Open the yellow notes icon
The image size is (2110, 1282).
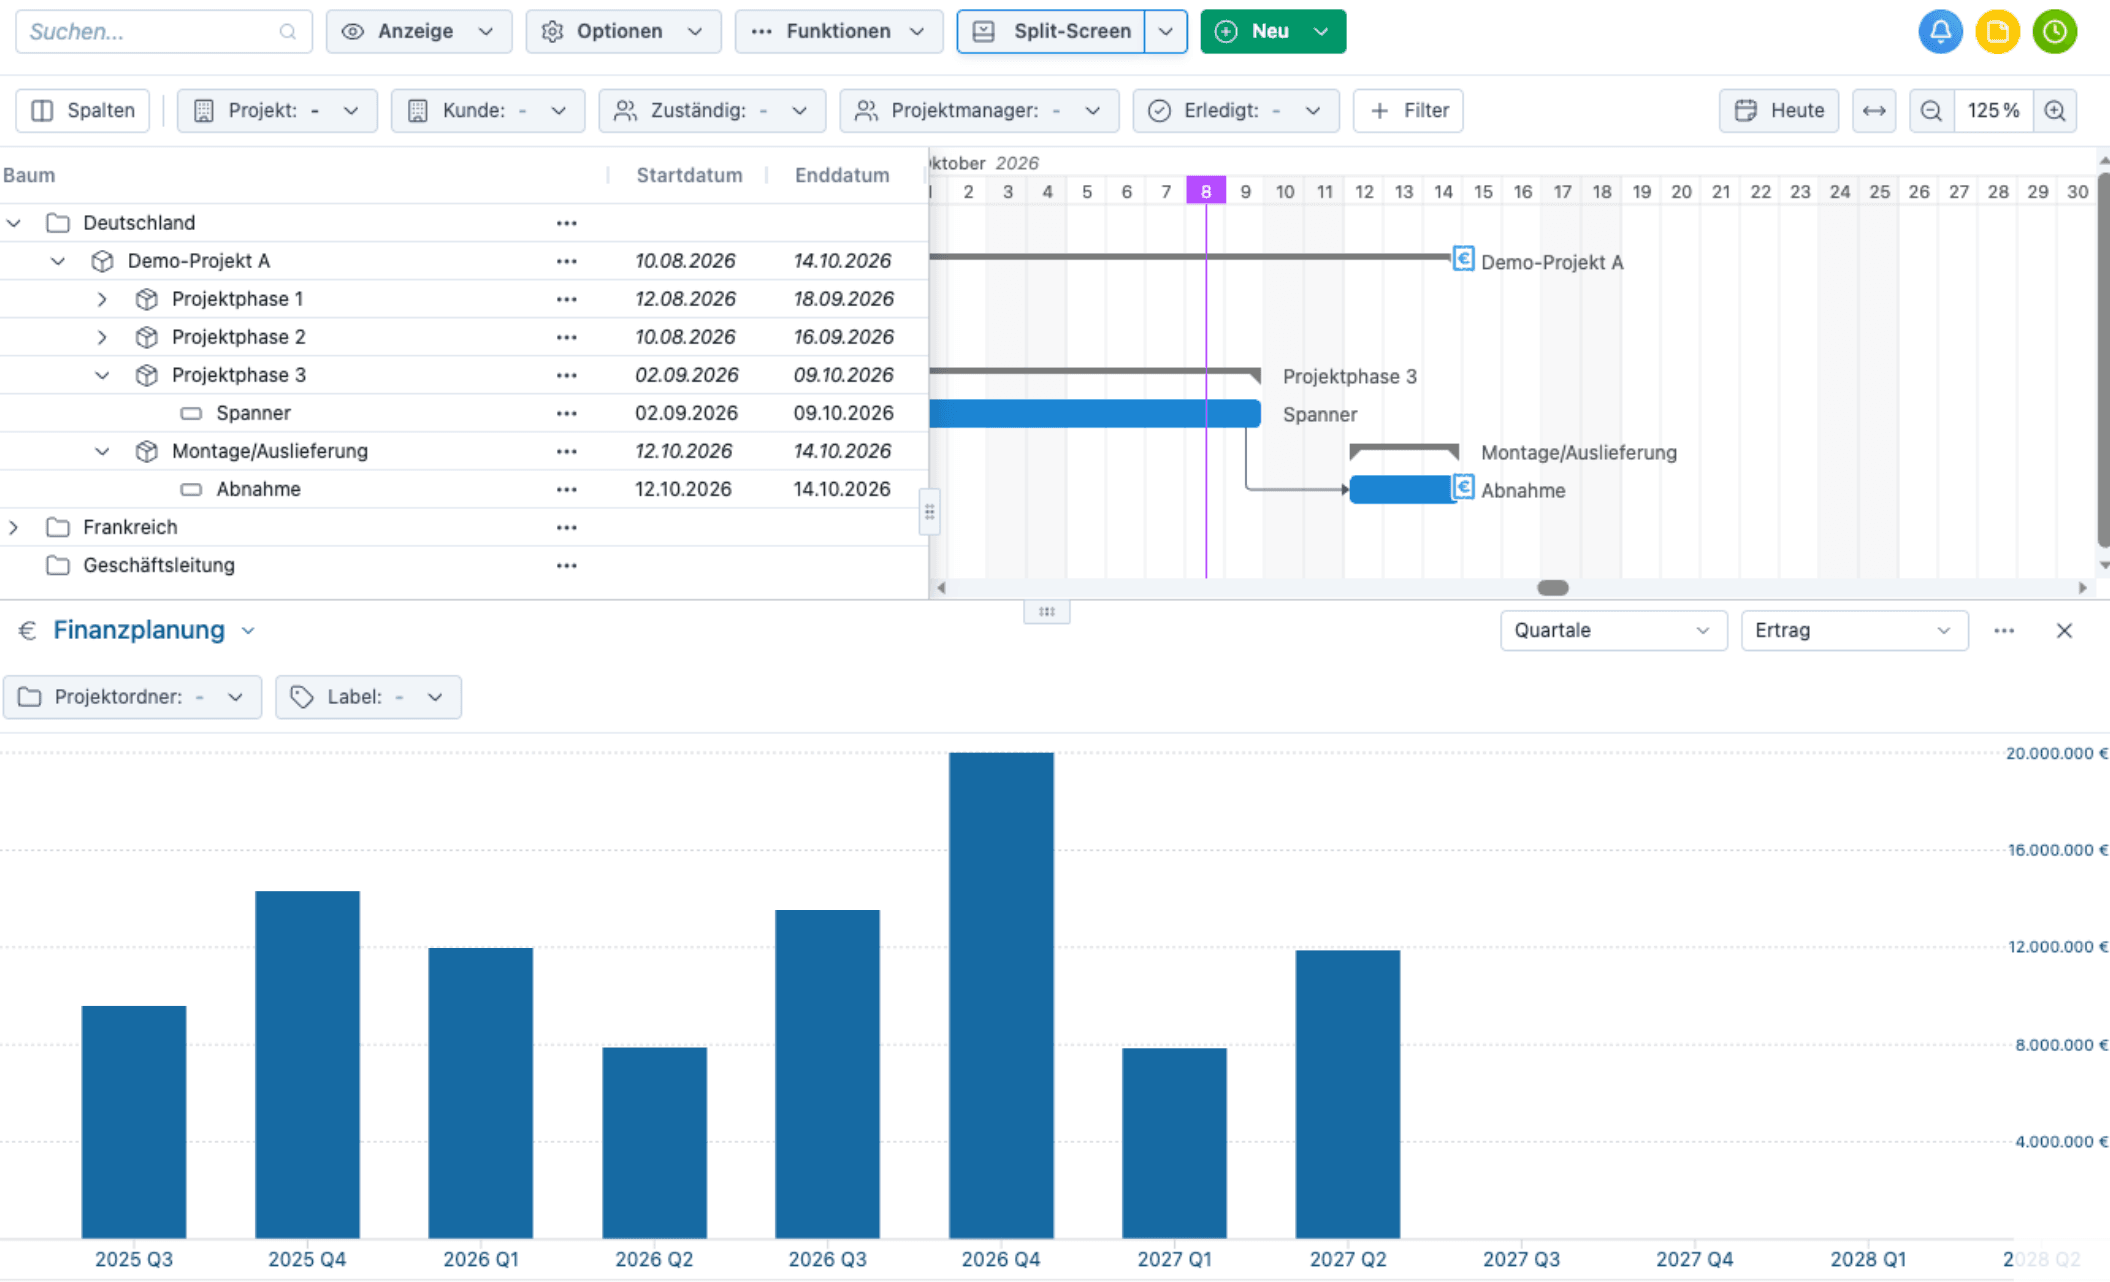(1997, 31)
